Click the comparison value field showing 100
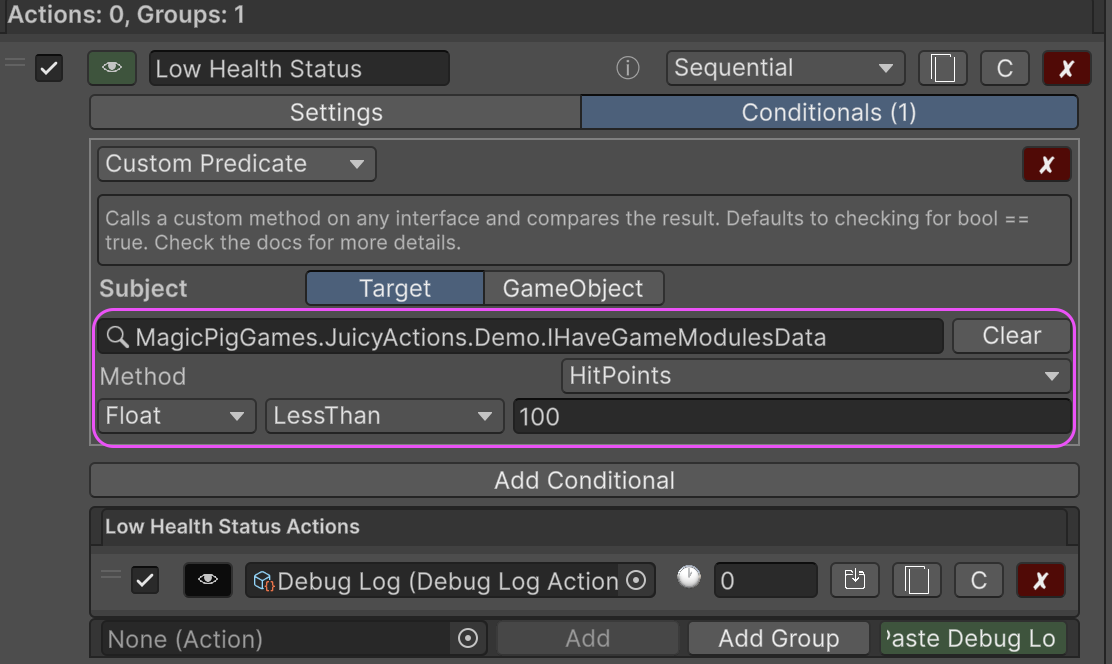Viewport: 1112px width, 664px height. (791, 416)
